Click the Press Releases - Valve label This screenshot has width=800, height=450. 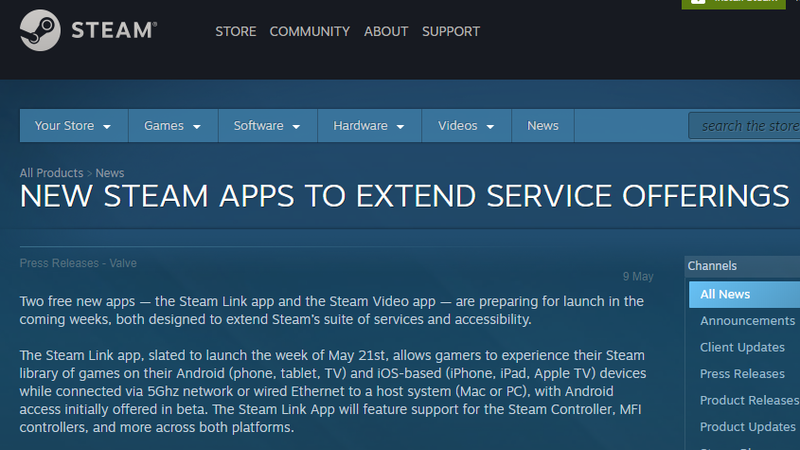[78, 263]
